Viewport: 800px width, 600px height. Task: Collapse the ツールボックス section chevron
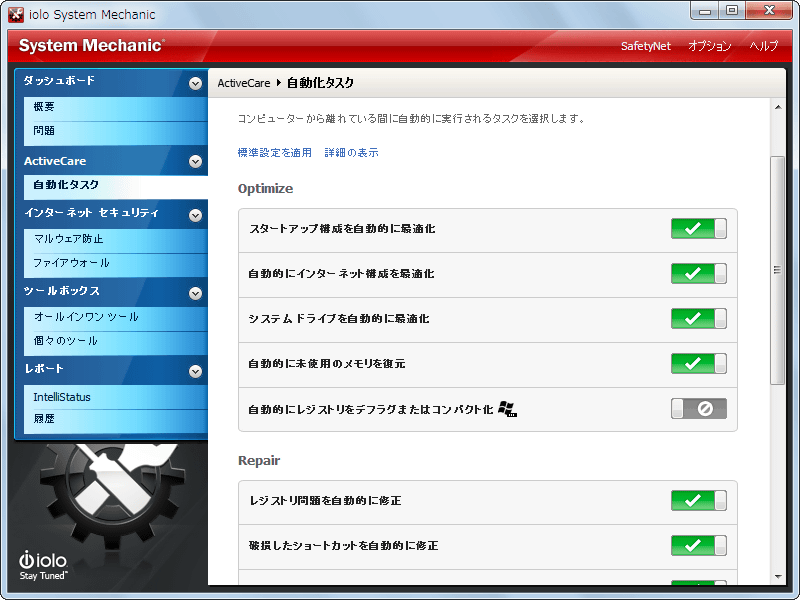point(195,293)
